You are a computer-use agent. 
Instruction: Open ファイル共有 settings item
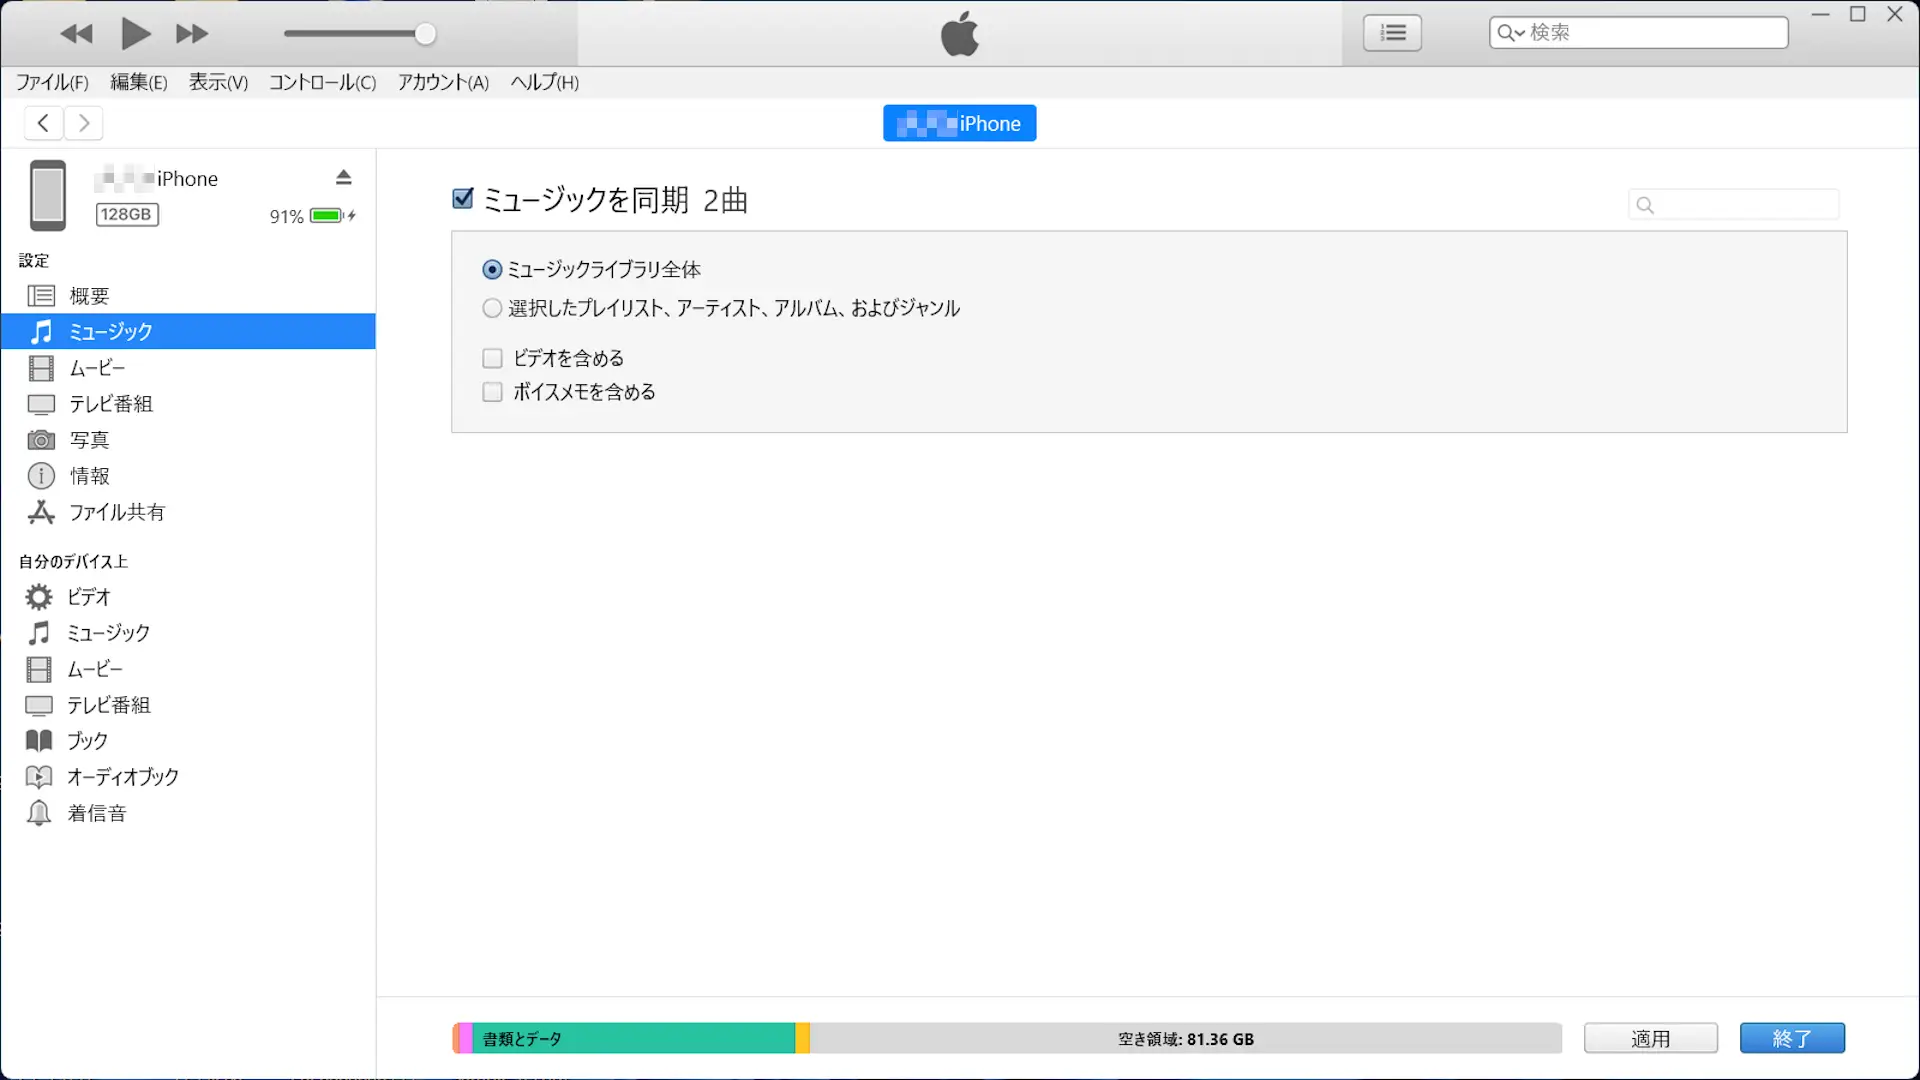[188, 512]
